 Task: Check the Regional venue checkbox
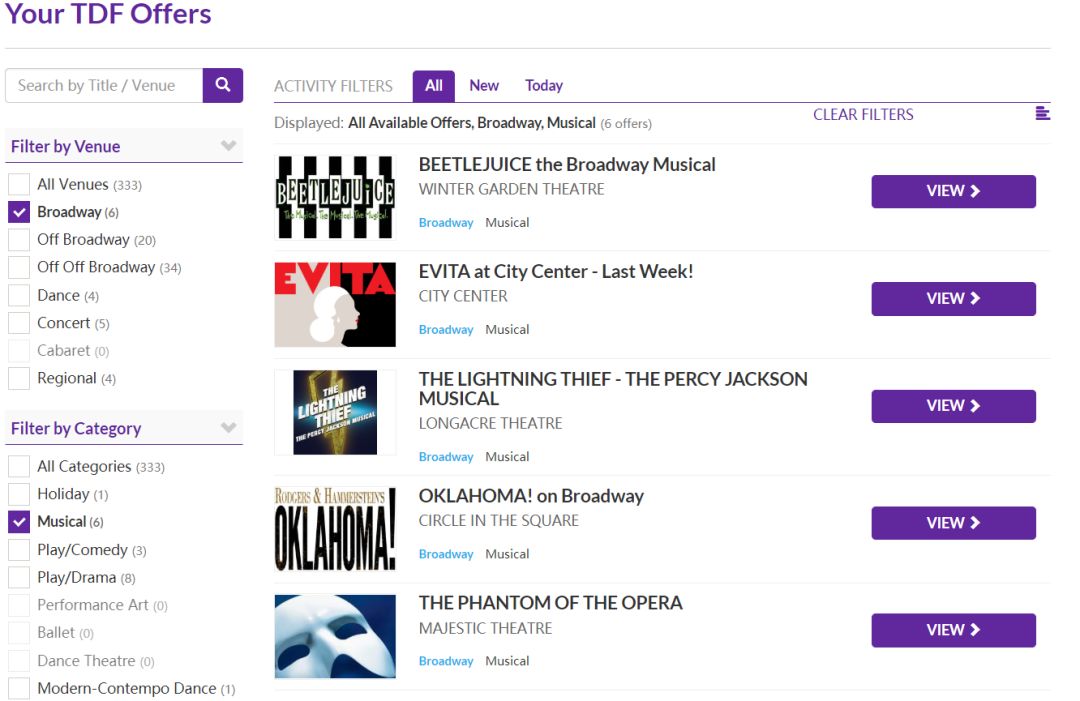(19, 378)
